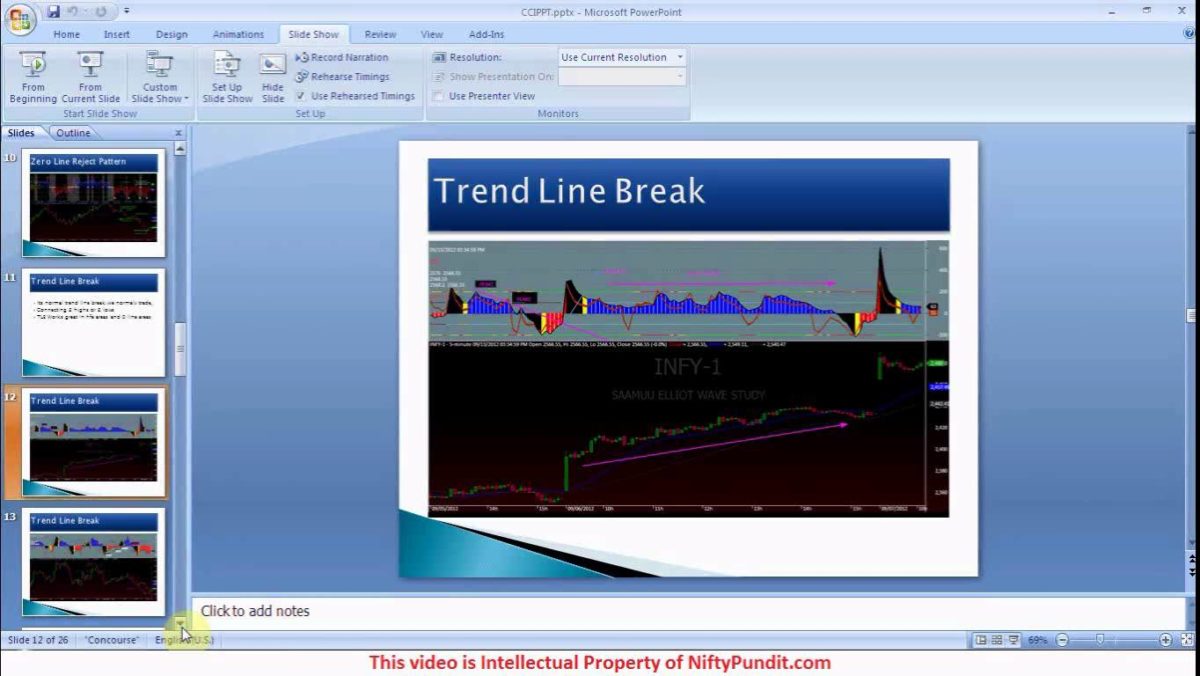Uncheck Use Rehearsed Timings
Image resolution: width=1200 pixels, height=676 pixels.
coord(301,97)
